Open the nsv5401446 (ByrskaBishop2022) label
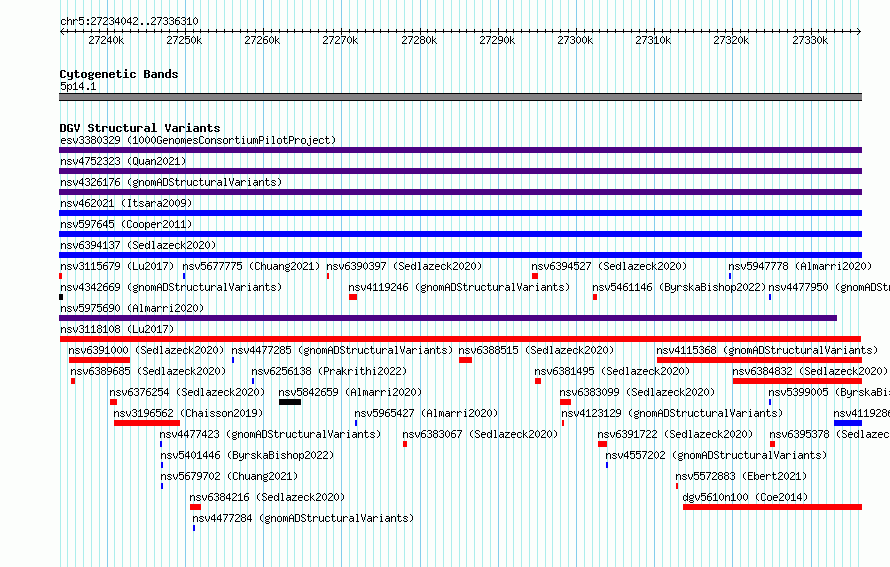The image size is (890, 567). [247, 455]
